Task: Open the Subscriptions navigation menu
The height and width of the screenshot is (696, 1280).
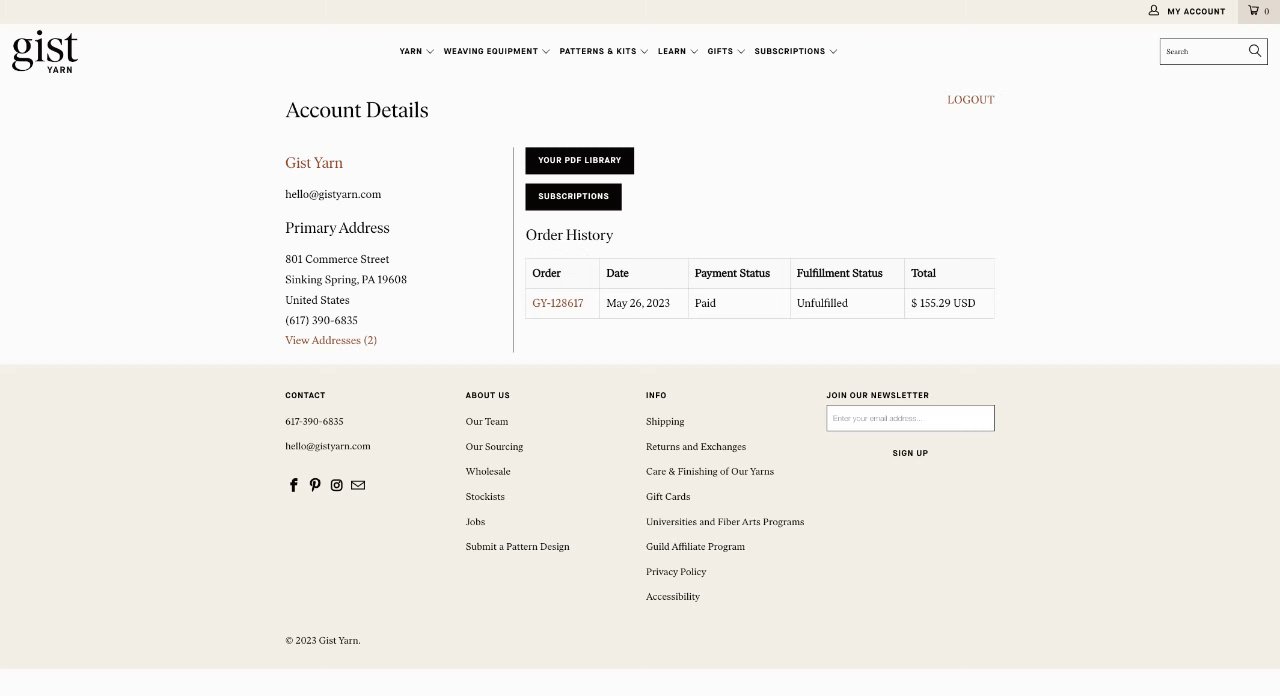Action: point(795,51)
